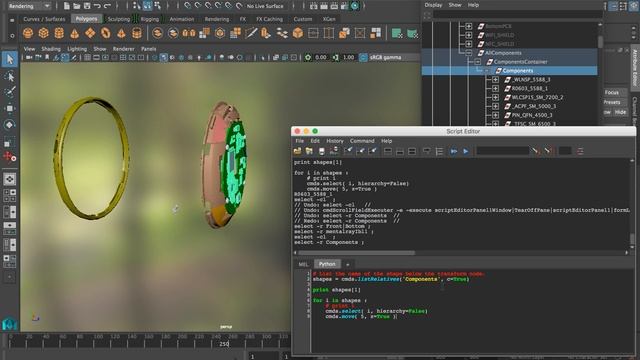The width and height of the screenshot is (640, 360).
Task: Pick the Paint Selection tool
Action: click(10, 91)
